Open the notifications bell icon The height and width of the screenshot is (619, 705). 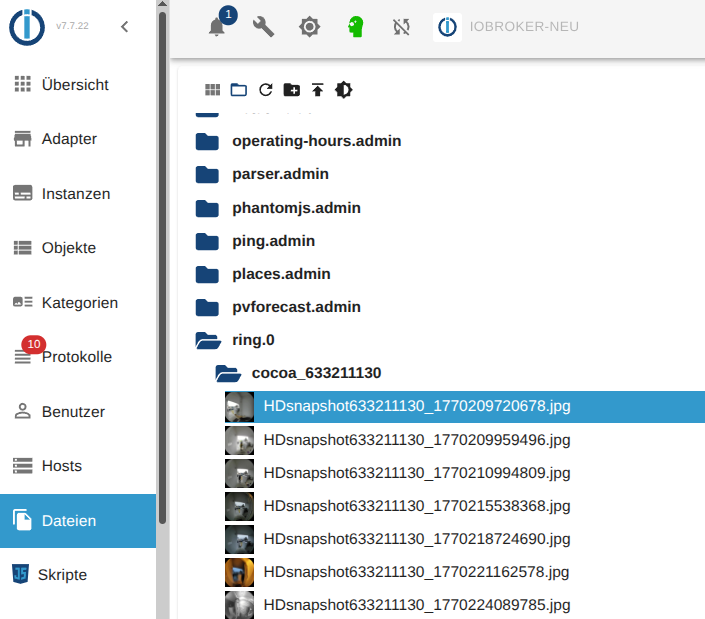pyautogui.click(x=217, y=27)
